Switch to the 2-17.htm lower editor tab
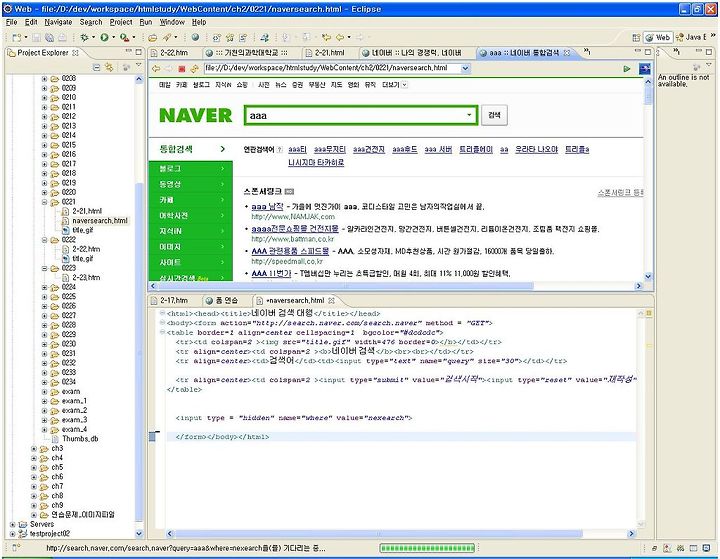 [x=174, y=300]
